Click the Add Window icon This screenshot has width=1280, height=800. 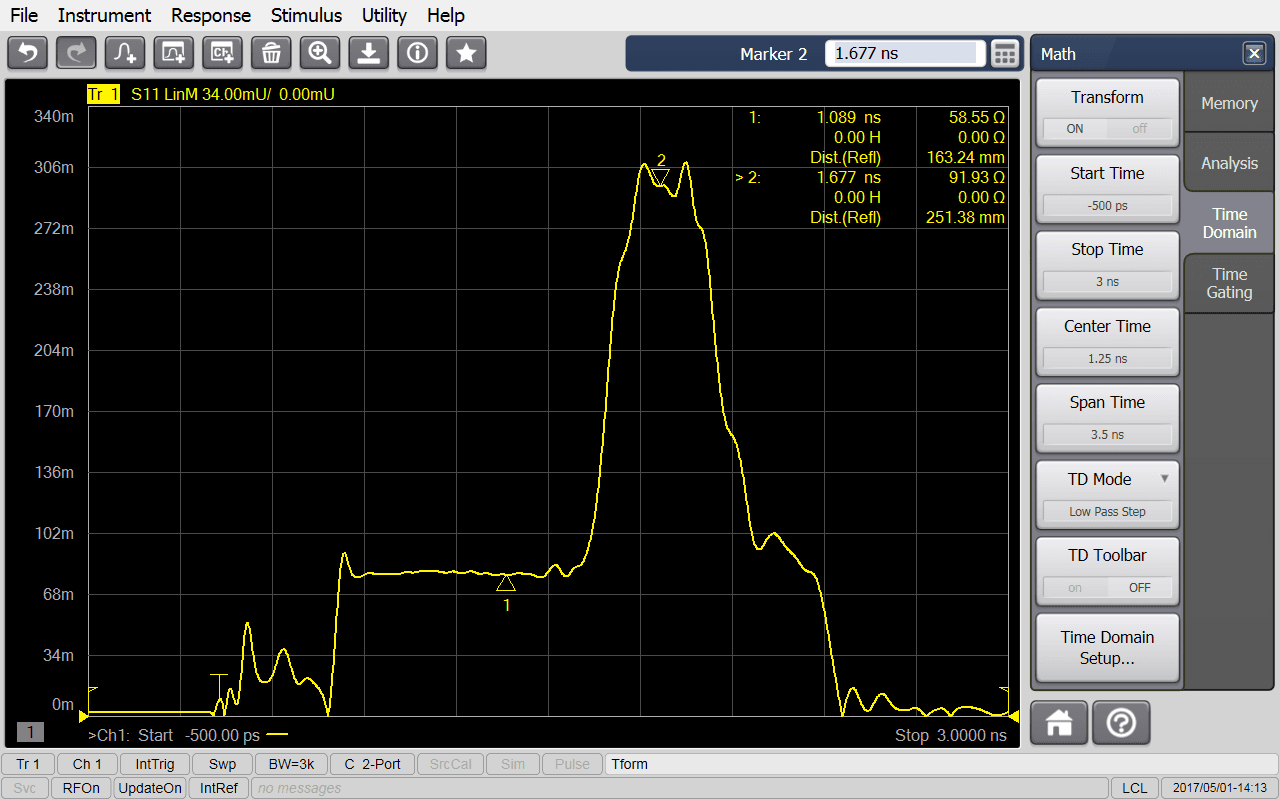pyautogui.click(x=174, y=53)
